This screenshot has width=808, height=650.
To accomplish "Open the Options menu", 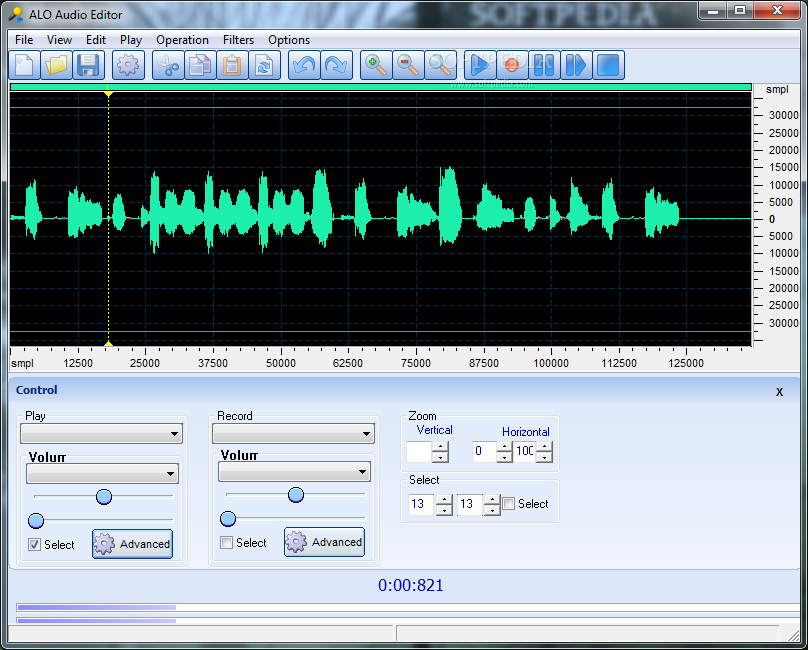I will tap(289, 40).
